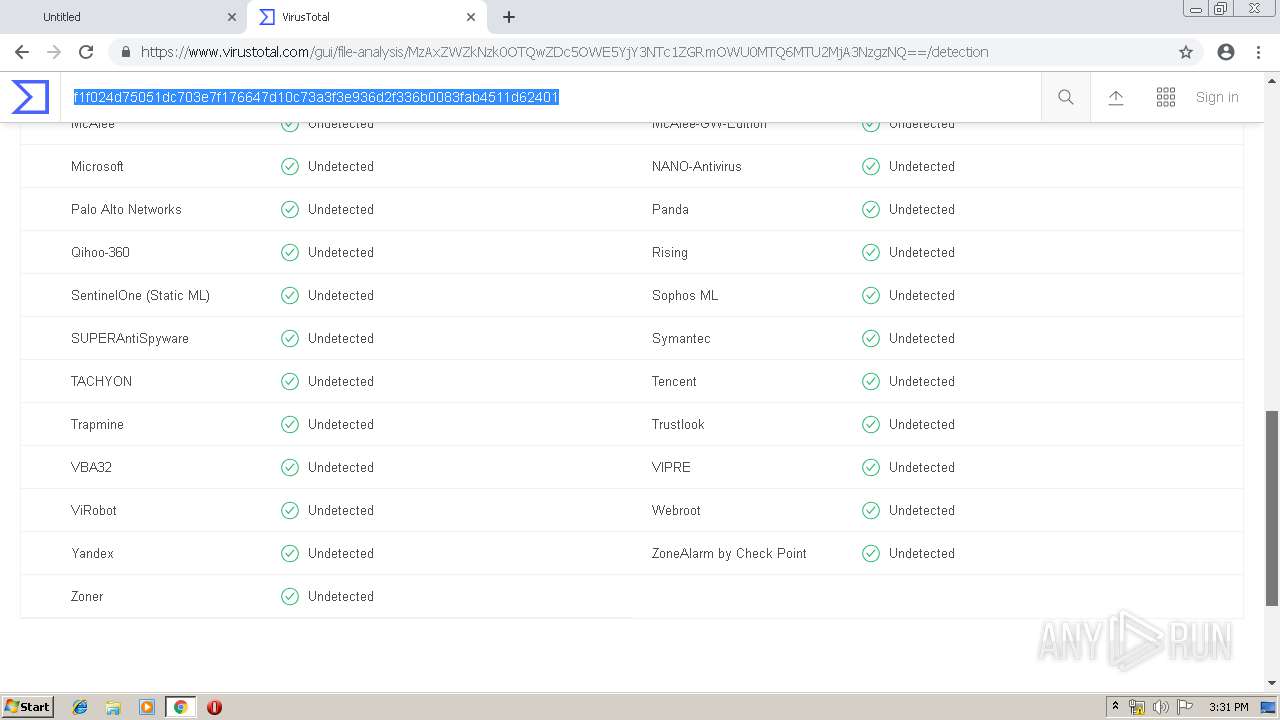Click the red Opera taskbar icon

[x=214, y=707]
